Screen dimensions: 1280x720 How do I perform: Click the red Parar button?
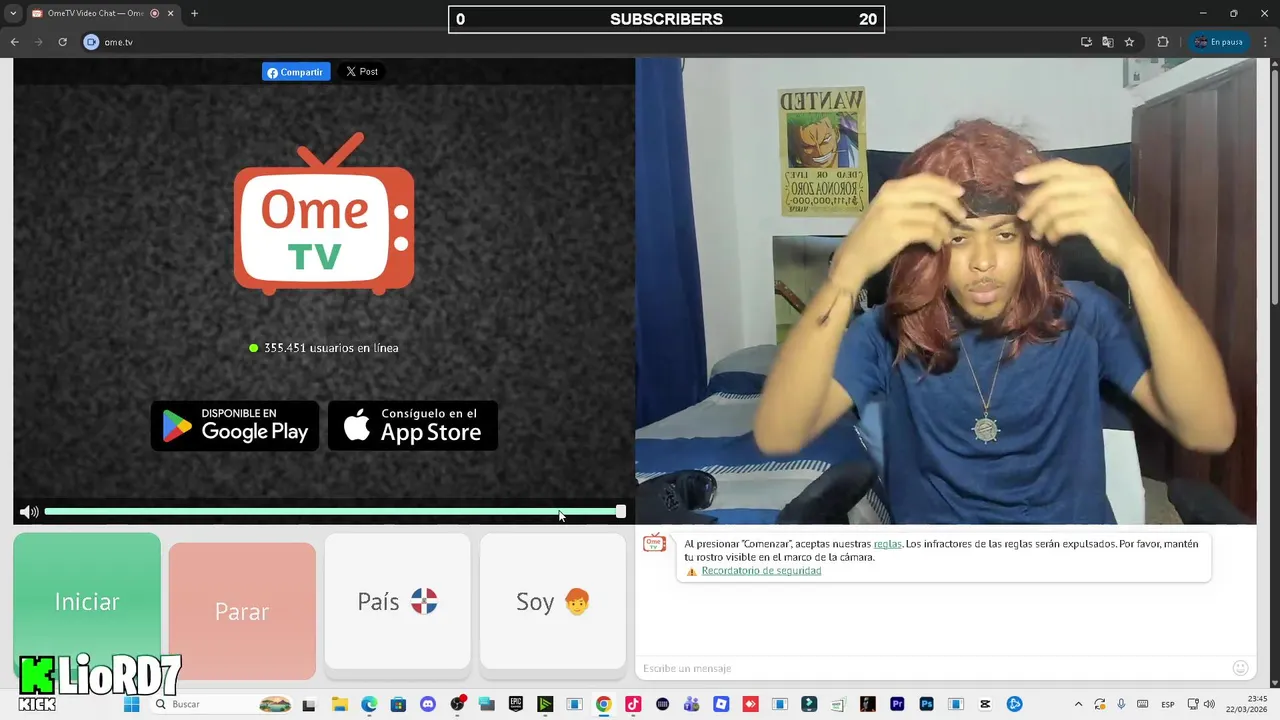242,611
